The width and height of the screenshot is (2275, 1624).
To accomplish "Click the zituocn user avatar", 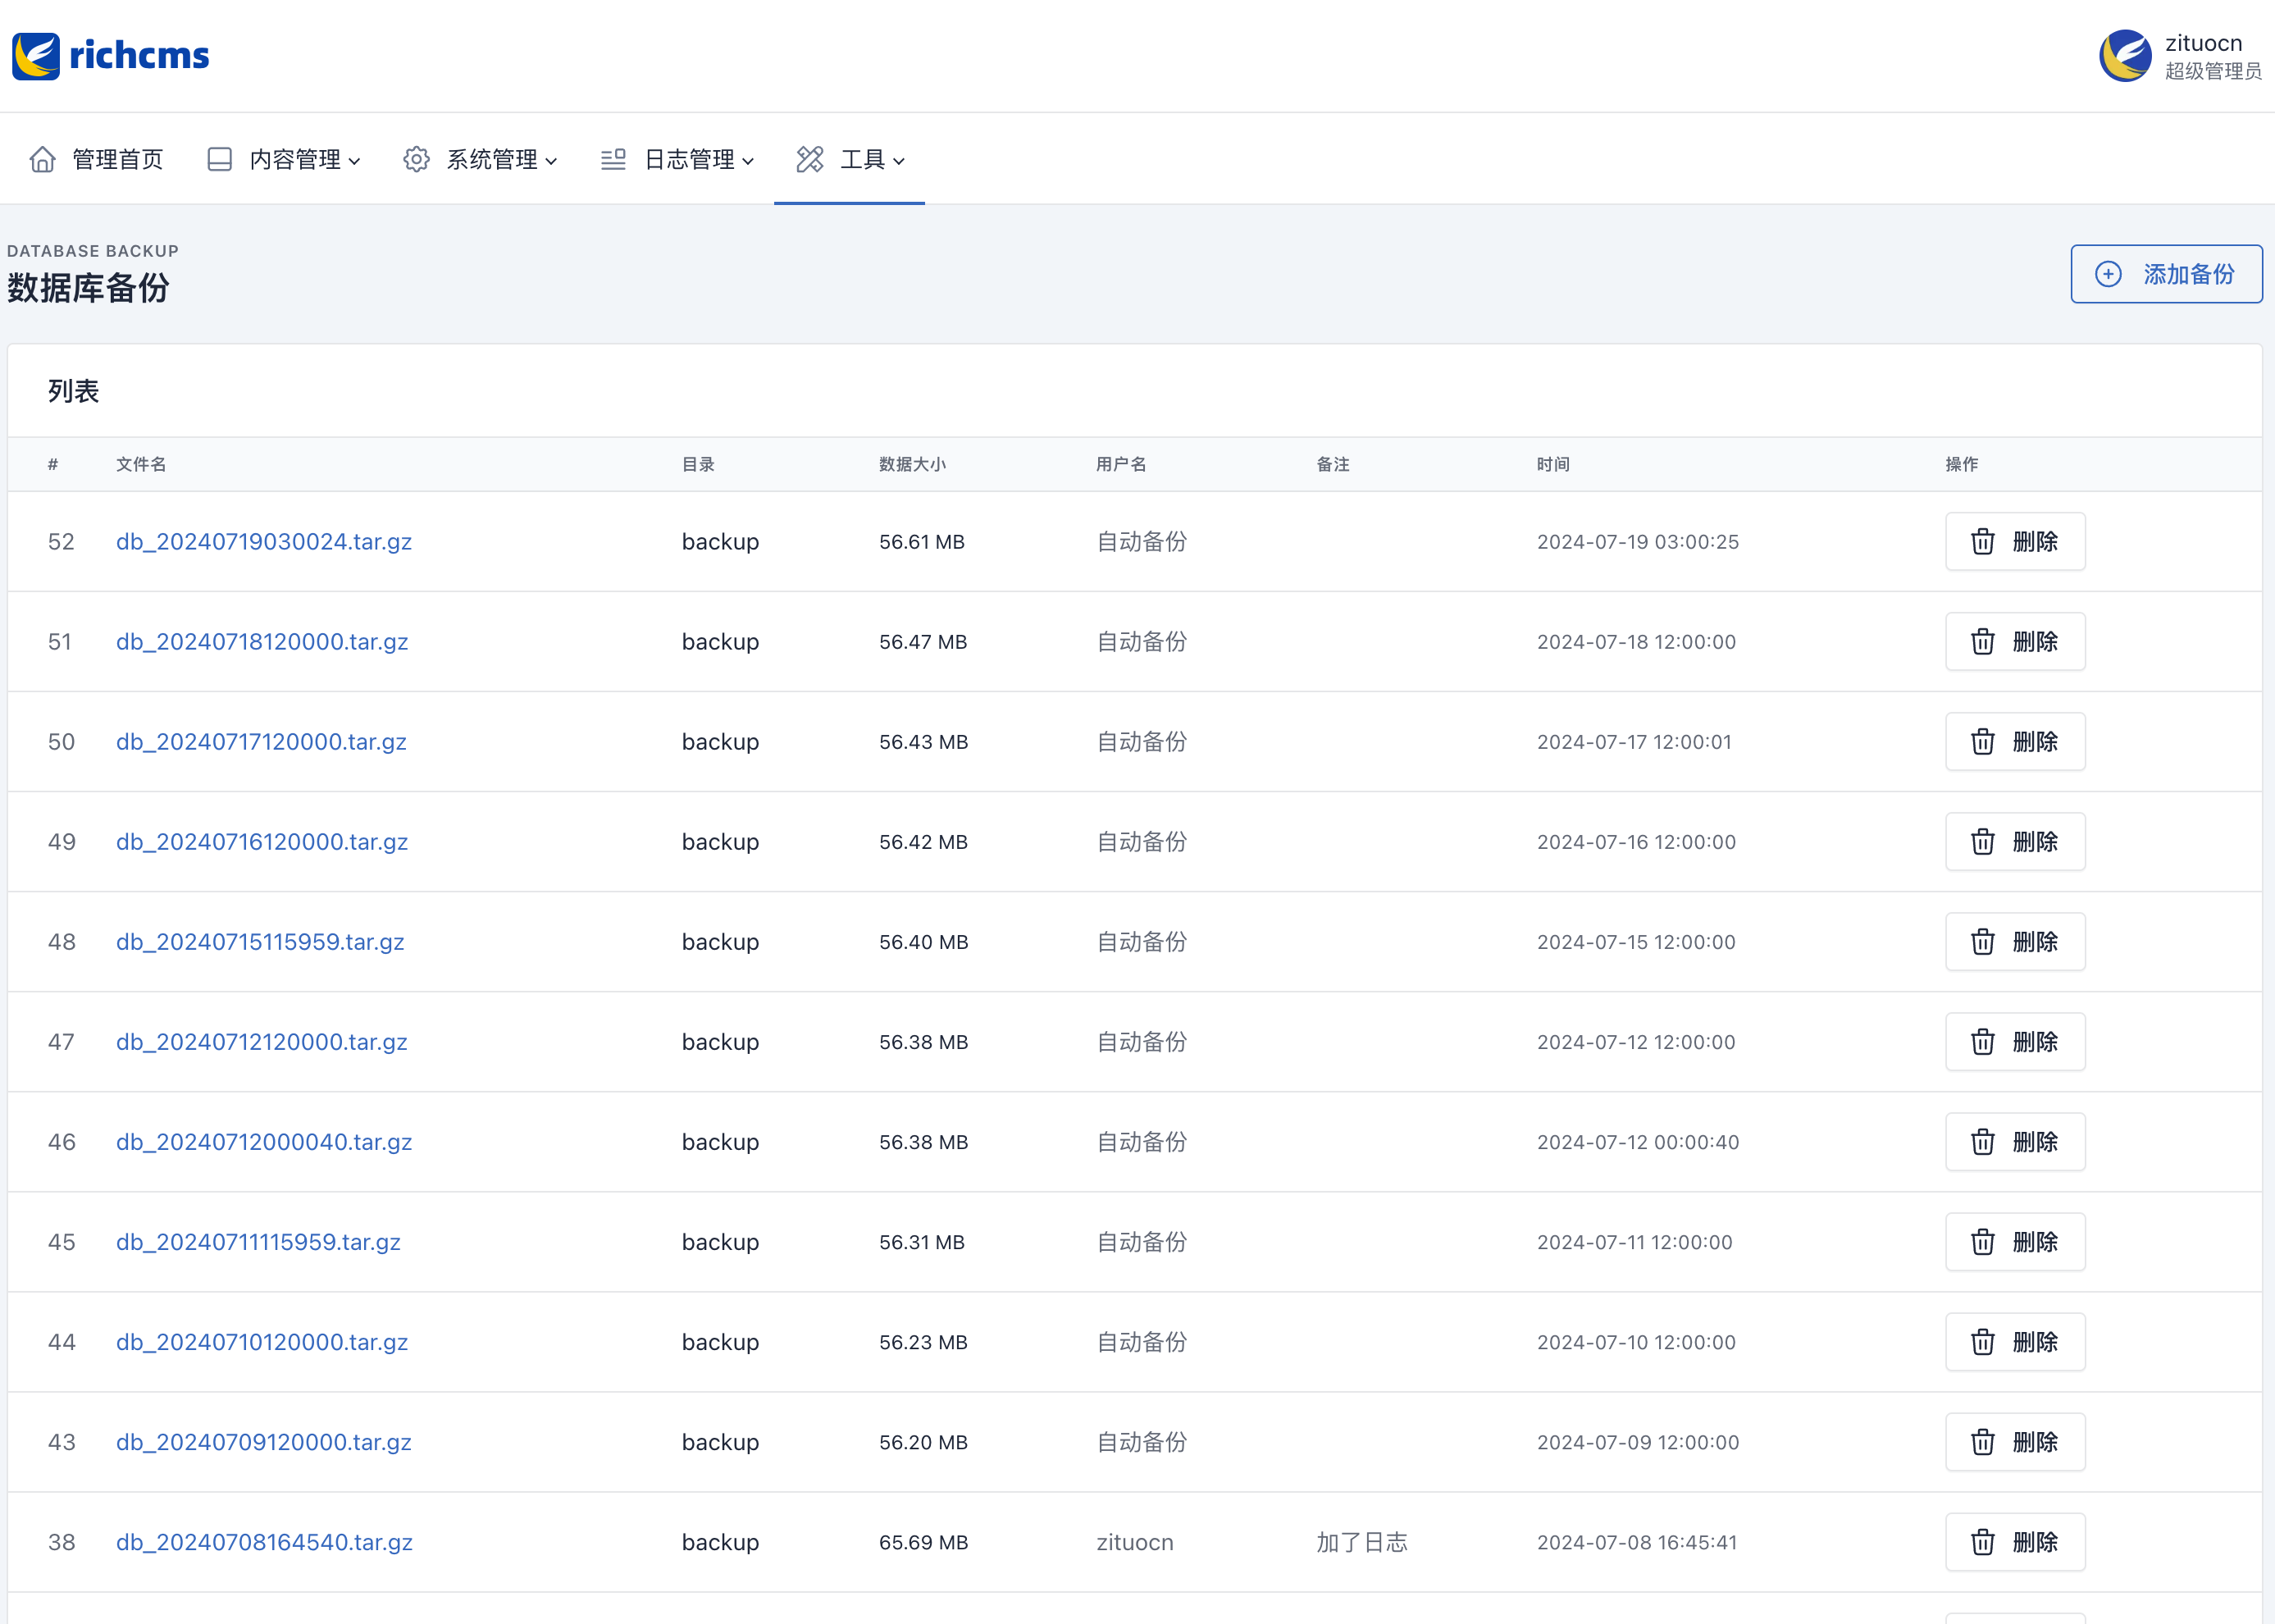I will pos(2125,56).
